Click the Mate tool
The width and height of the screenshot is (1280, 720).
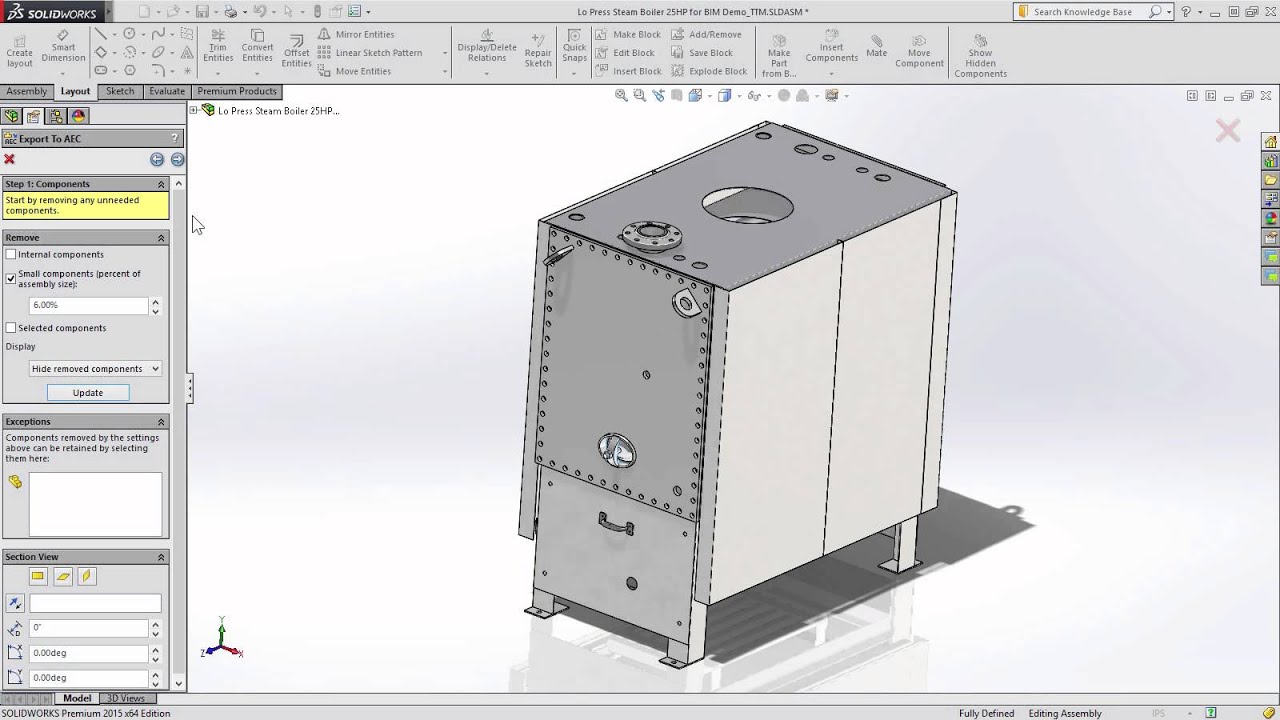pos(877,46)
